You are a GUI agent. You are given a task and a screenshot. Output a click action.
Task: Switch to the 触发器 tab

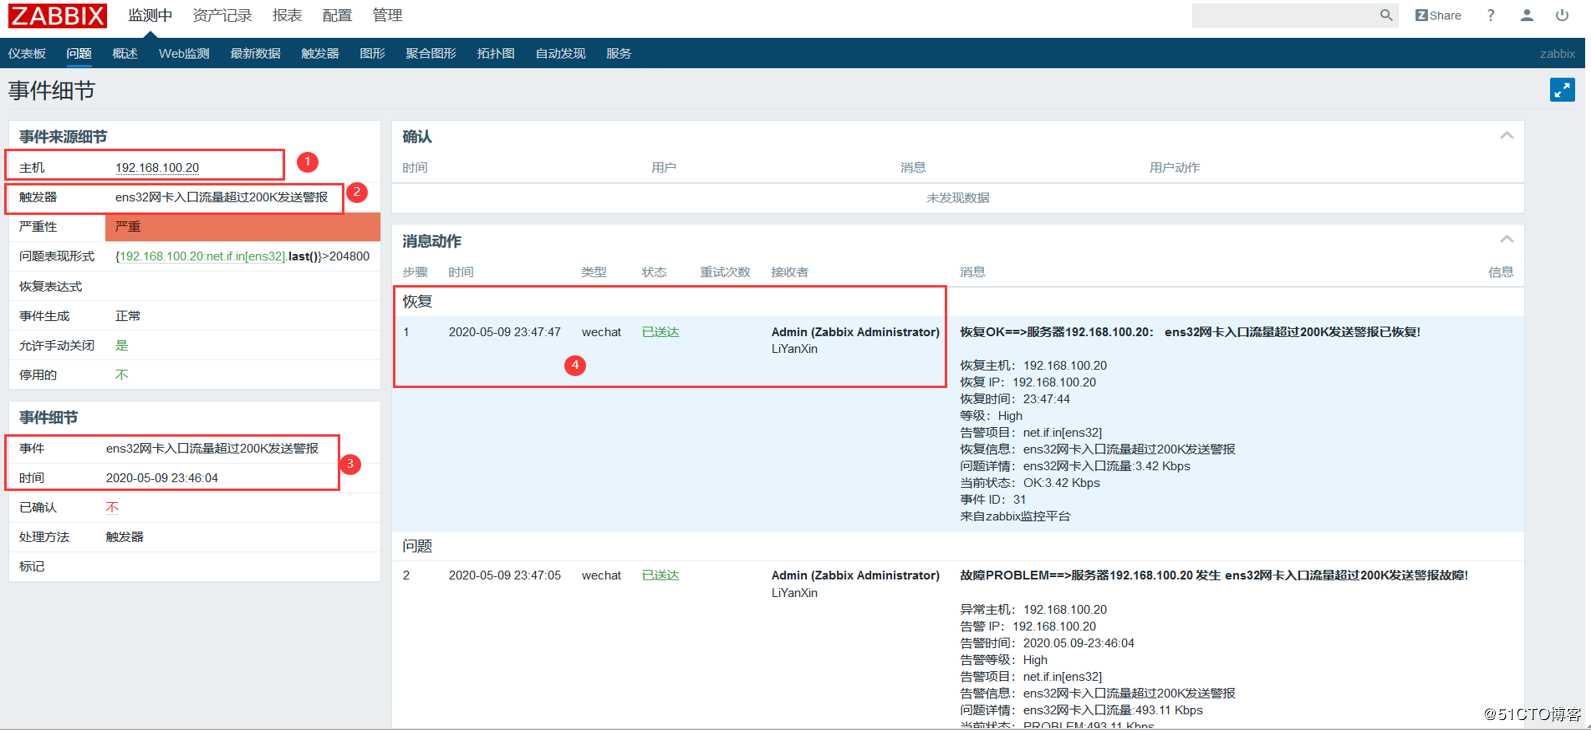[320, 54]
